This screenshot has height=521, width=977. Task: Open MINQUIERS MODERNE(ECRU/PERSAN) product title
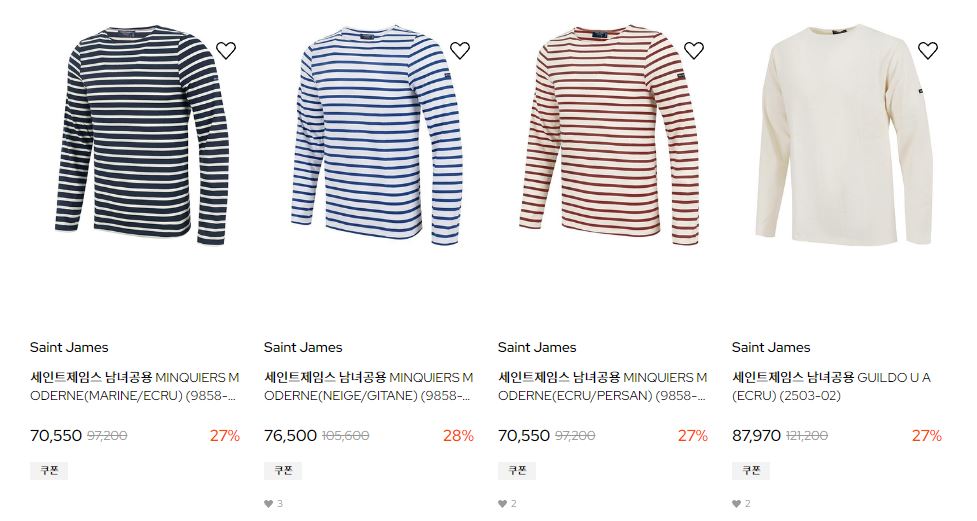point(603,386)
